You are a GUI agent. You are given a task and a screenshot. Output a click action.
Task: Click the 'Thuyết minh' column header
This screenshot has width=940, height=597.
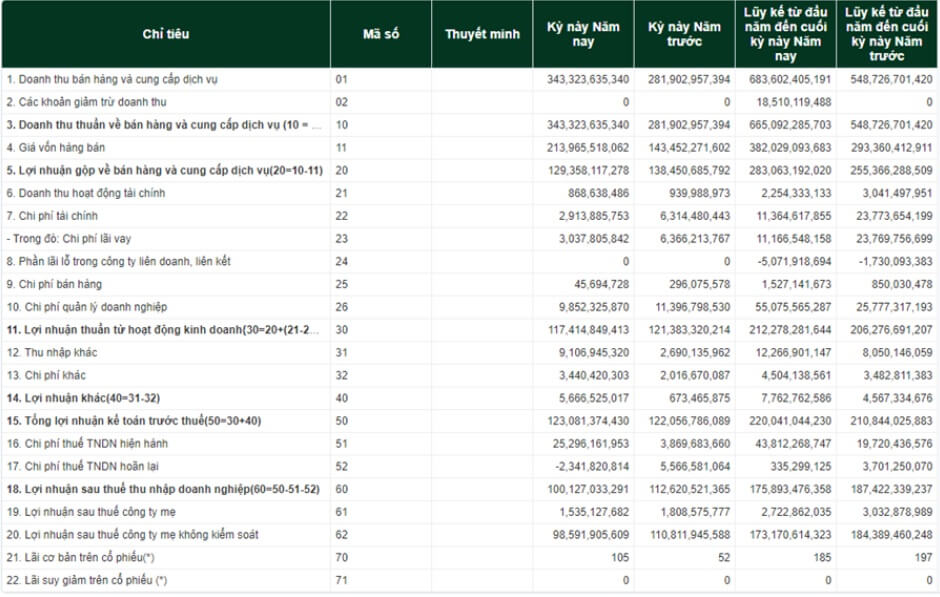482,34
